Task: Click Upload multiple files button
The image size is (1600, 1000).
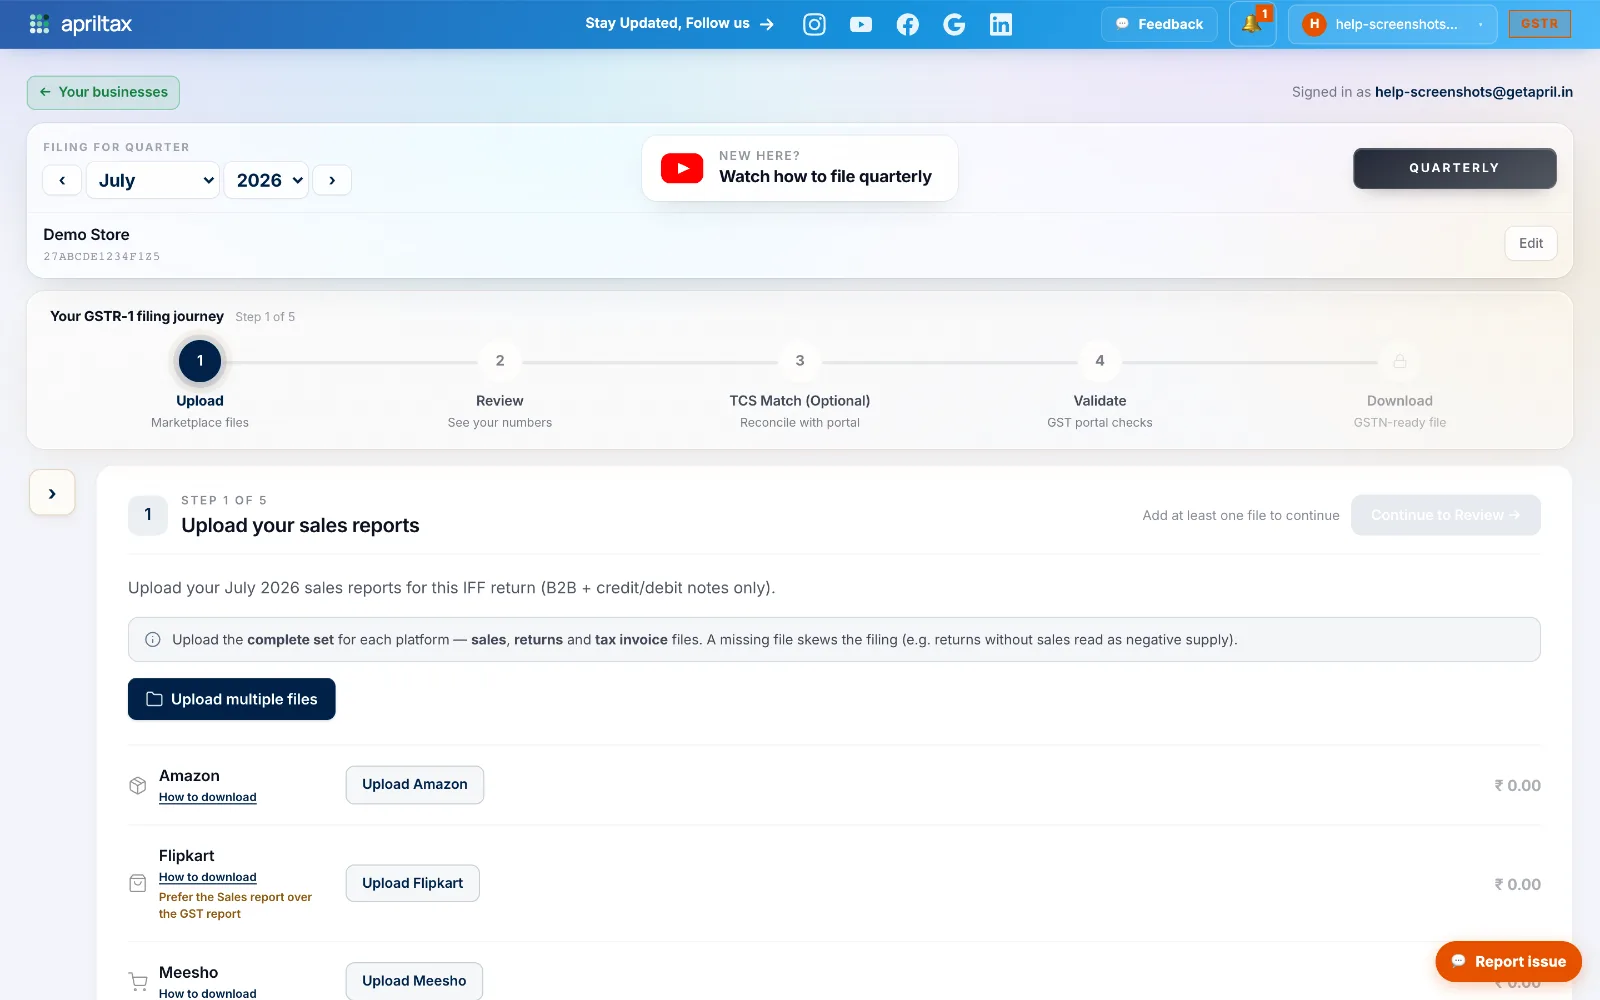Action: (x=232, y=699)
